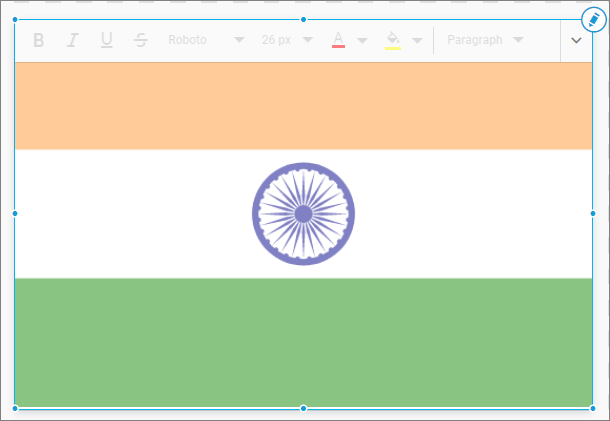The image size is (610, 421).
Task: Click the blue pencil edit icon
Action: coord(593,19)
